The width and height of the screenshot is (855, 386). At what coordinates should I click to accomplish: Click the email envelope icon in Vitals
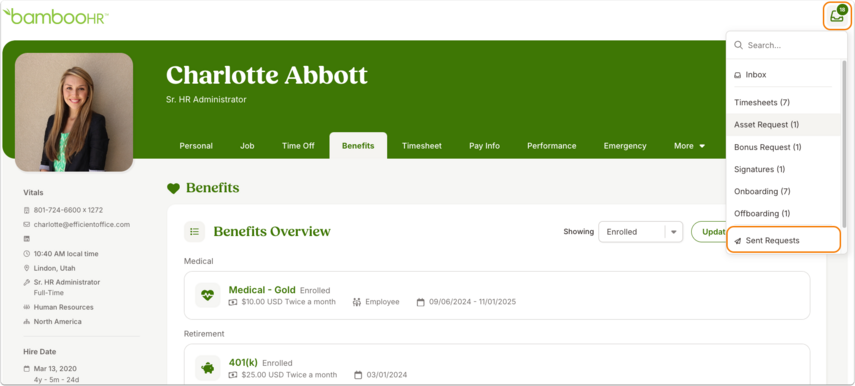[26, 225]
